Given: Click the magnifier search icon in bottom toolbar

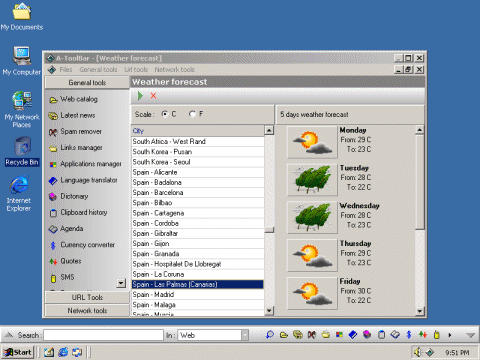Looking at the screenshot, I should [270, 334].
